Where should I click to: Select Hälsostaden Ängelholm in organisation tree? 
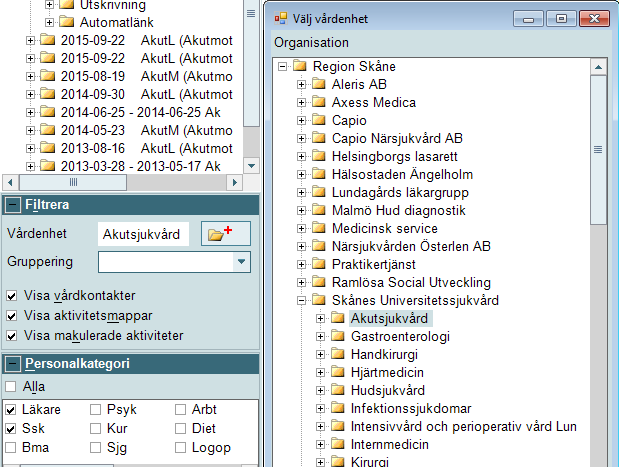pos(402,174)
